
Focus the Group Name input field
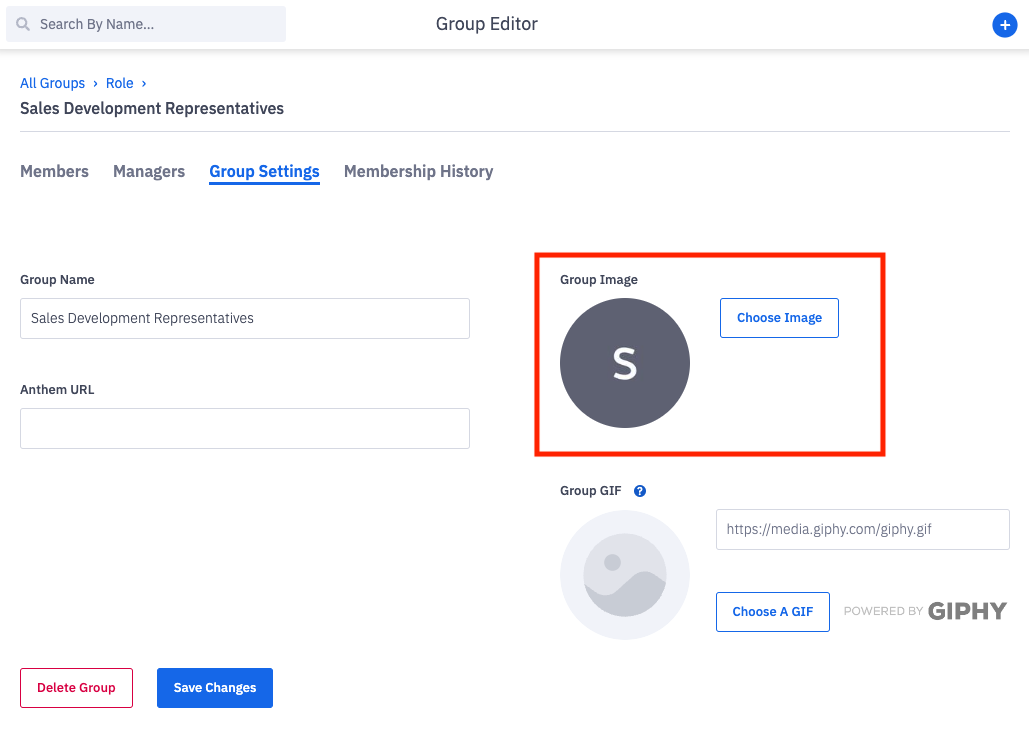point(245,318)
